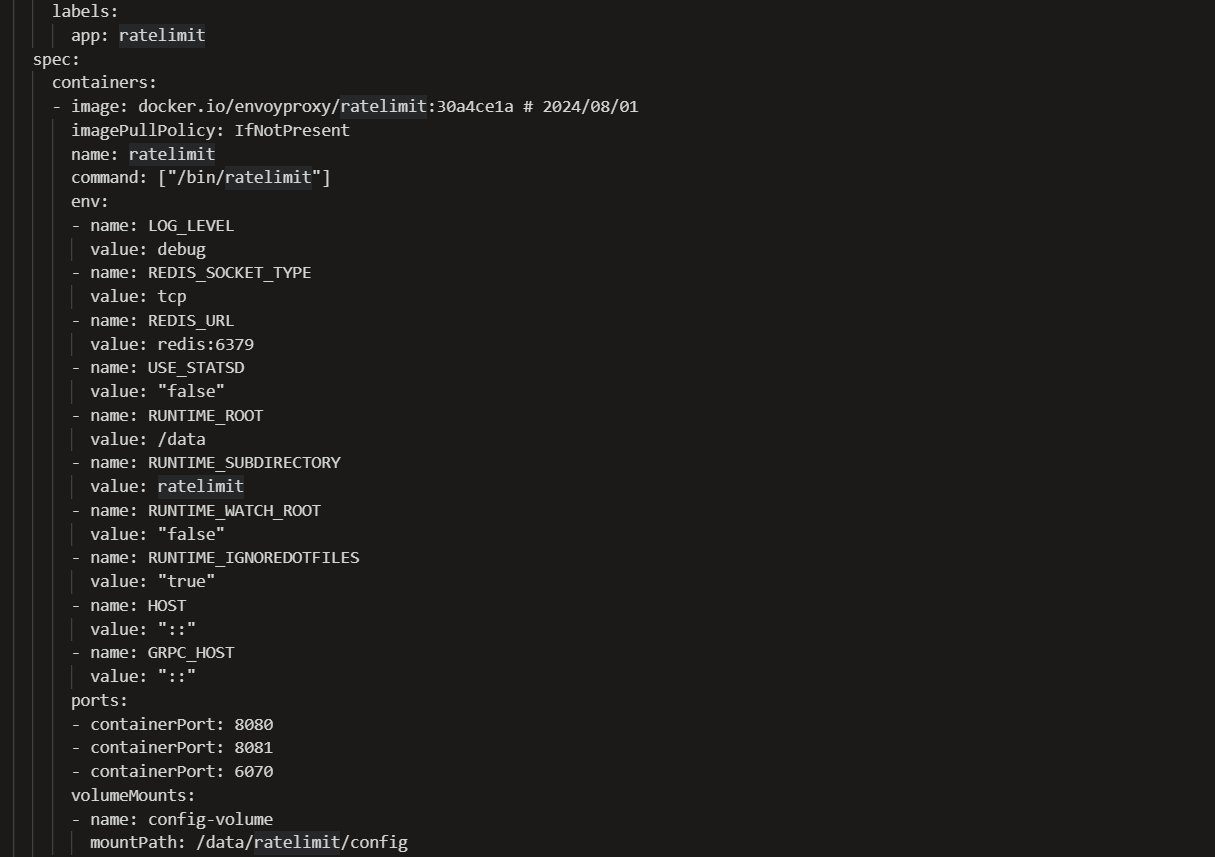Viewport: 1215px width, 857px height.
Task: Click the config-volume mount name
Action: point(210,819)
